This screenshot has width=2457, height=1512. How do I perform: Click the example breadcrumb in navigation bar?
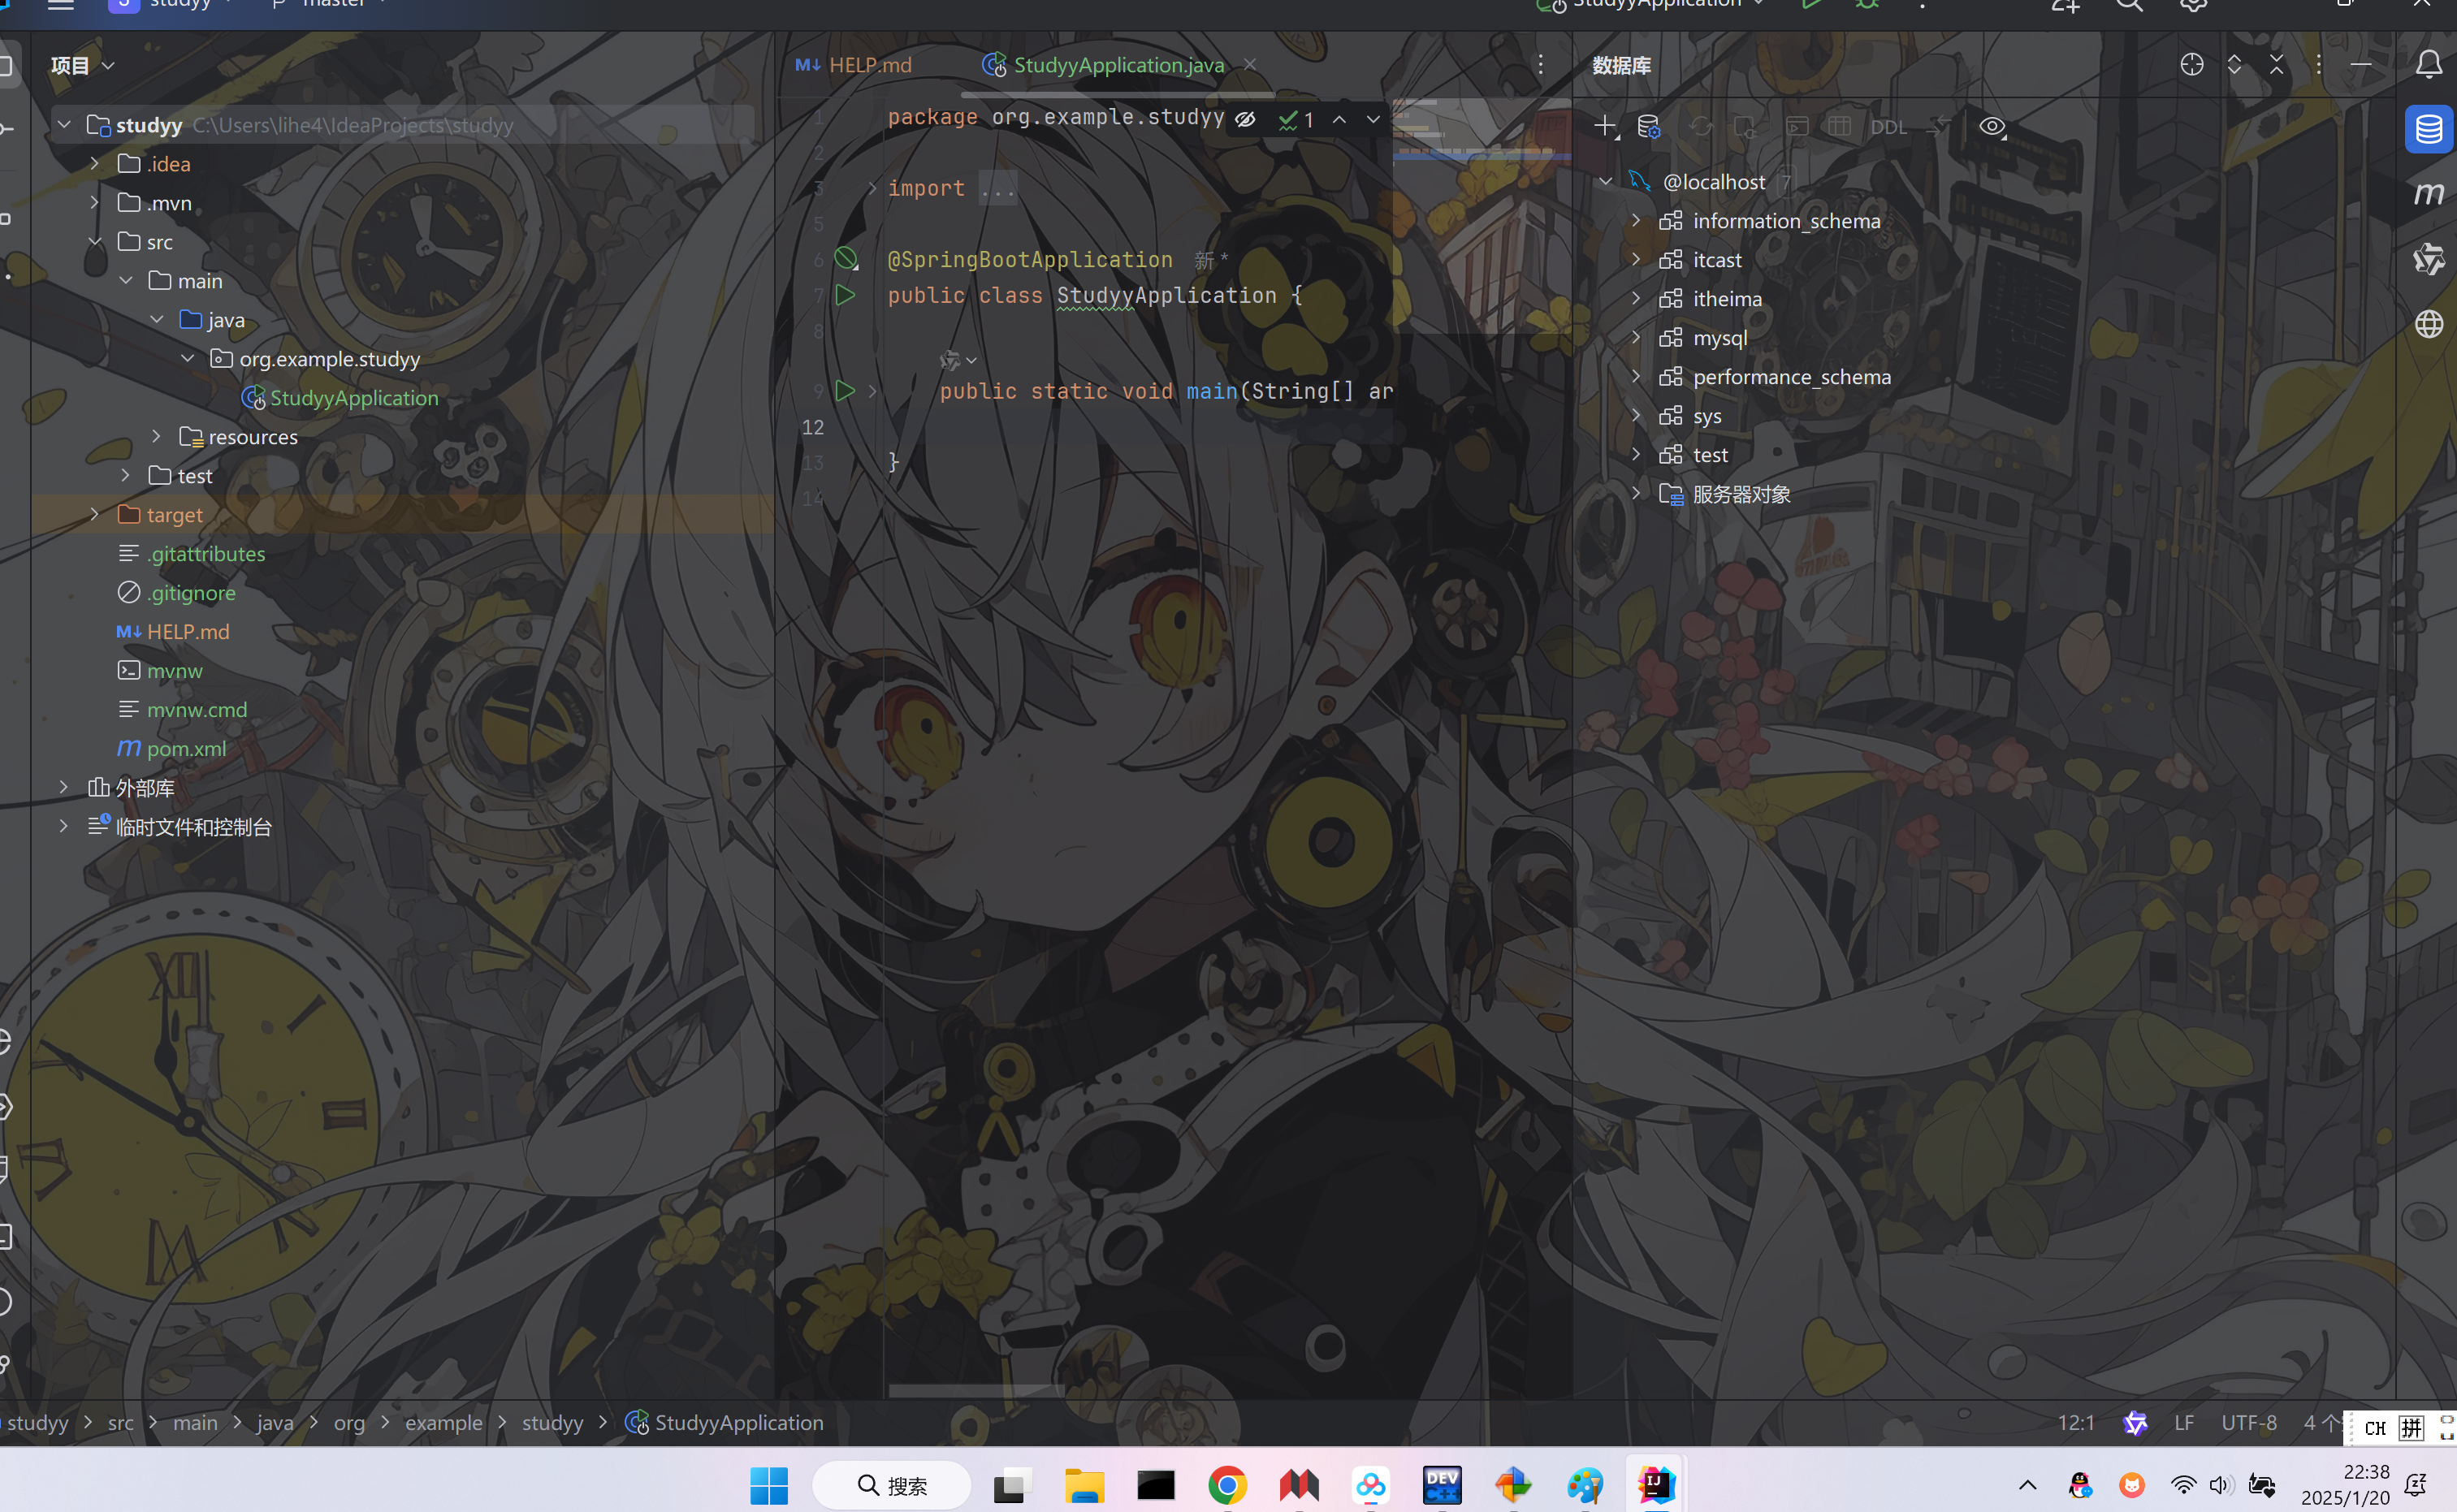(443, 1422)
